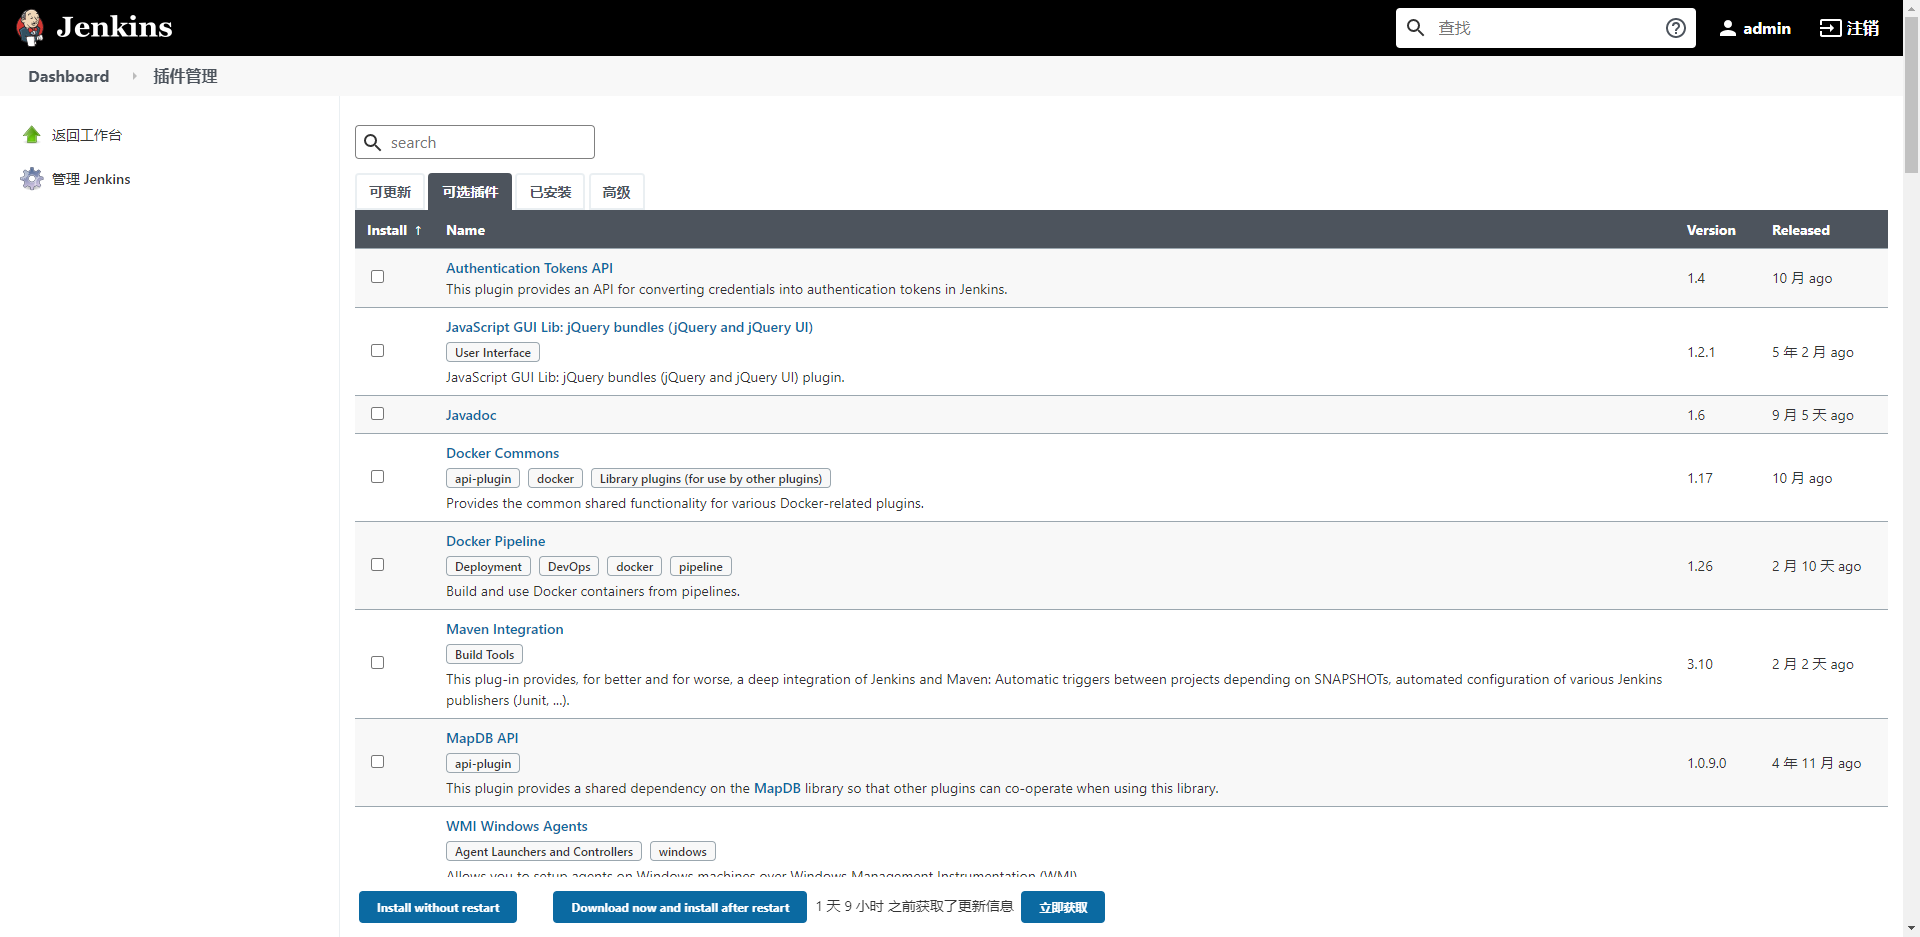Click the magnifier icon in top search box

[1415, 28]
